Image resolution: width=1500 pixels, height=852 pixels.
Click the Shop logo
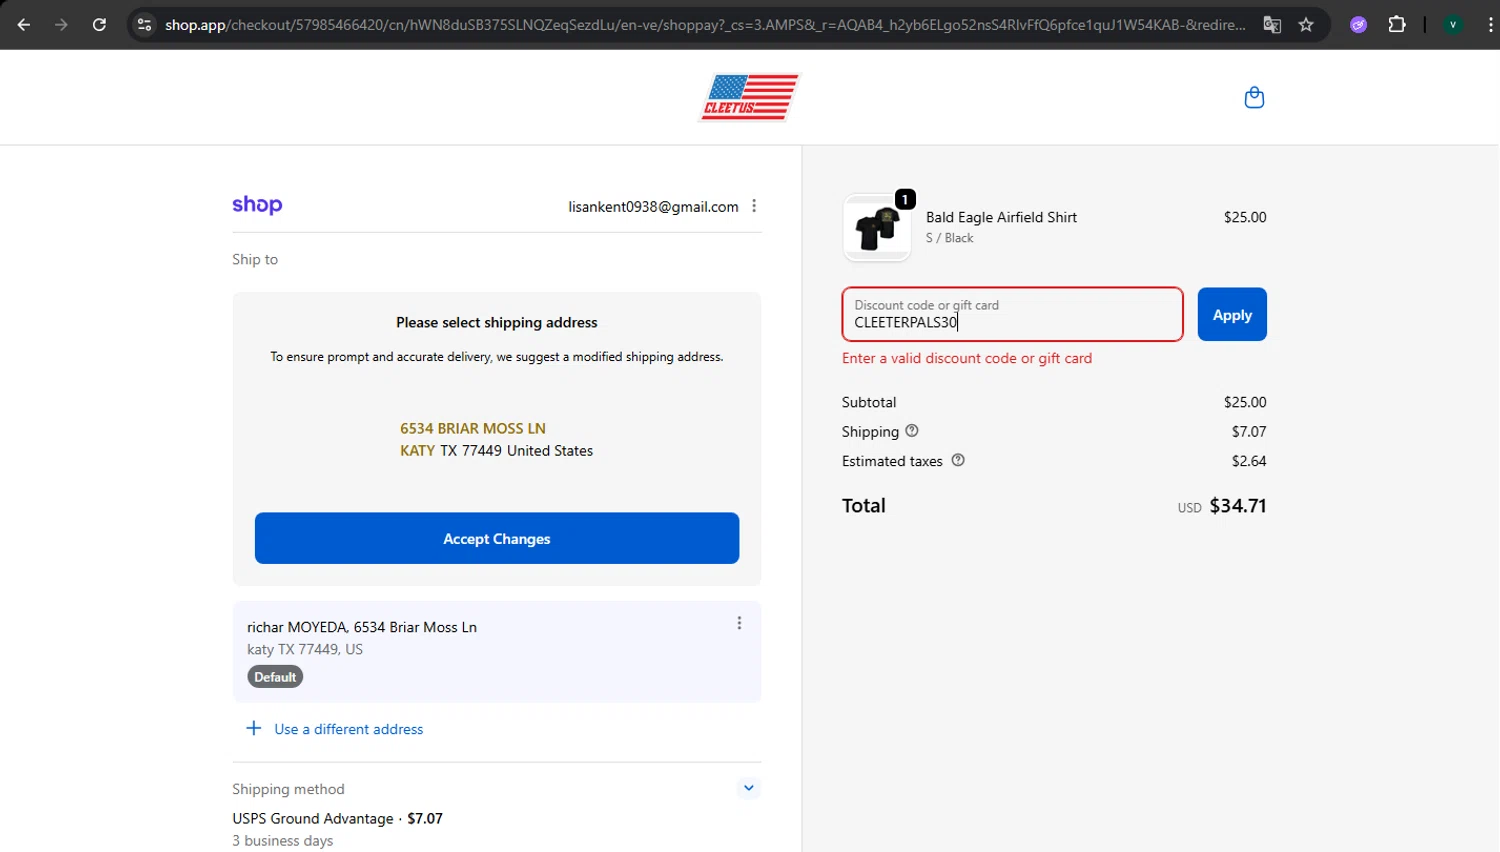tap(257, 205)
